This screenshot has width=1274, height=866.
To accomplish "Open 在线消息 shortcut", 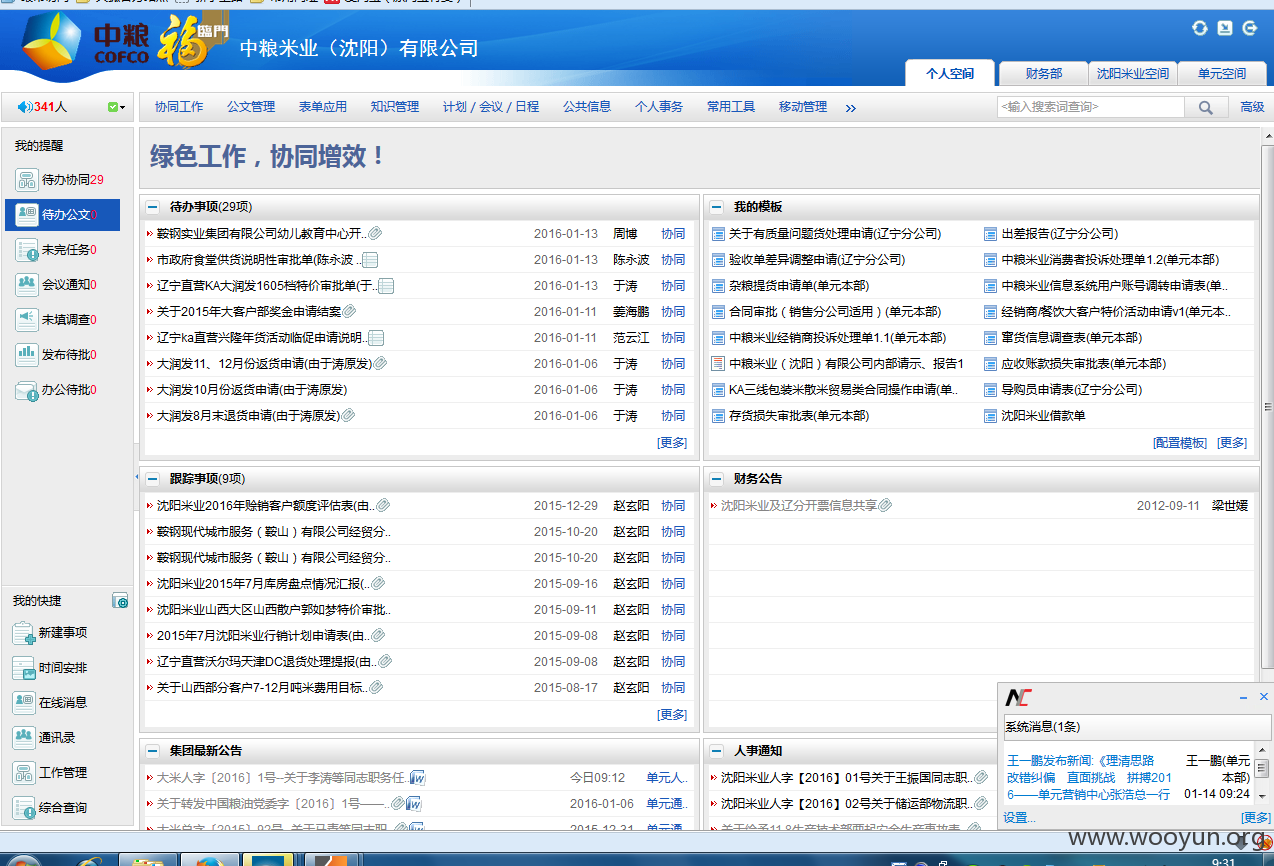I will tap(50, 703).
